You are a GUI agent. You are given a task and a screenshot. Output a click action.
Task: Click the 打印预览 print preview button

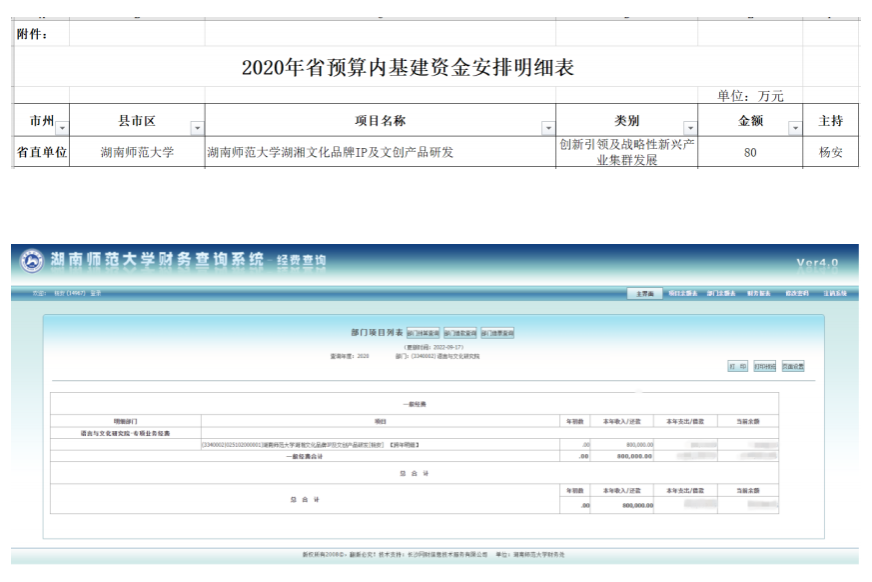(765, 367)
